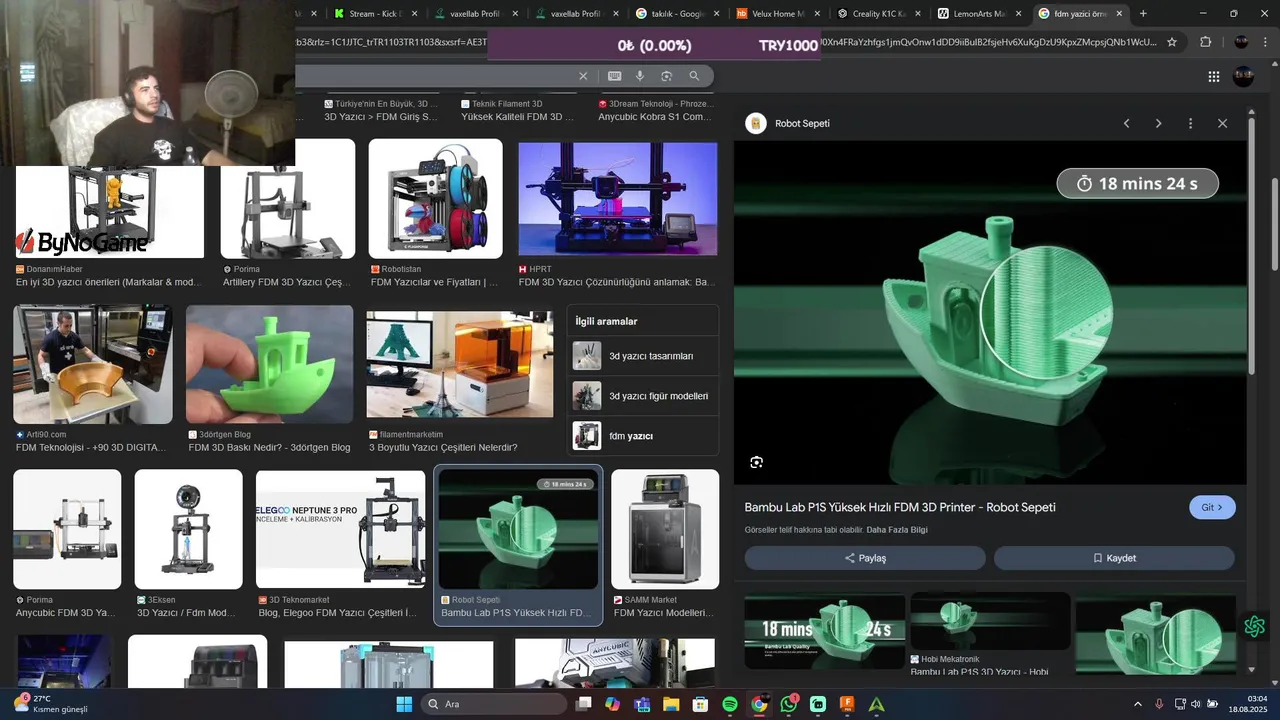Open the Daha Fazla Bilgi link
This screenshot has width=1280, height=720.
[897, 530]
